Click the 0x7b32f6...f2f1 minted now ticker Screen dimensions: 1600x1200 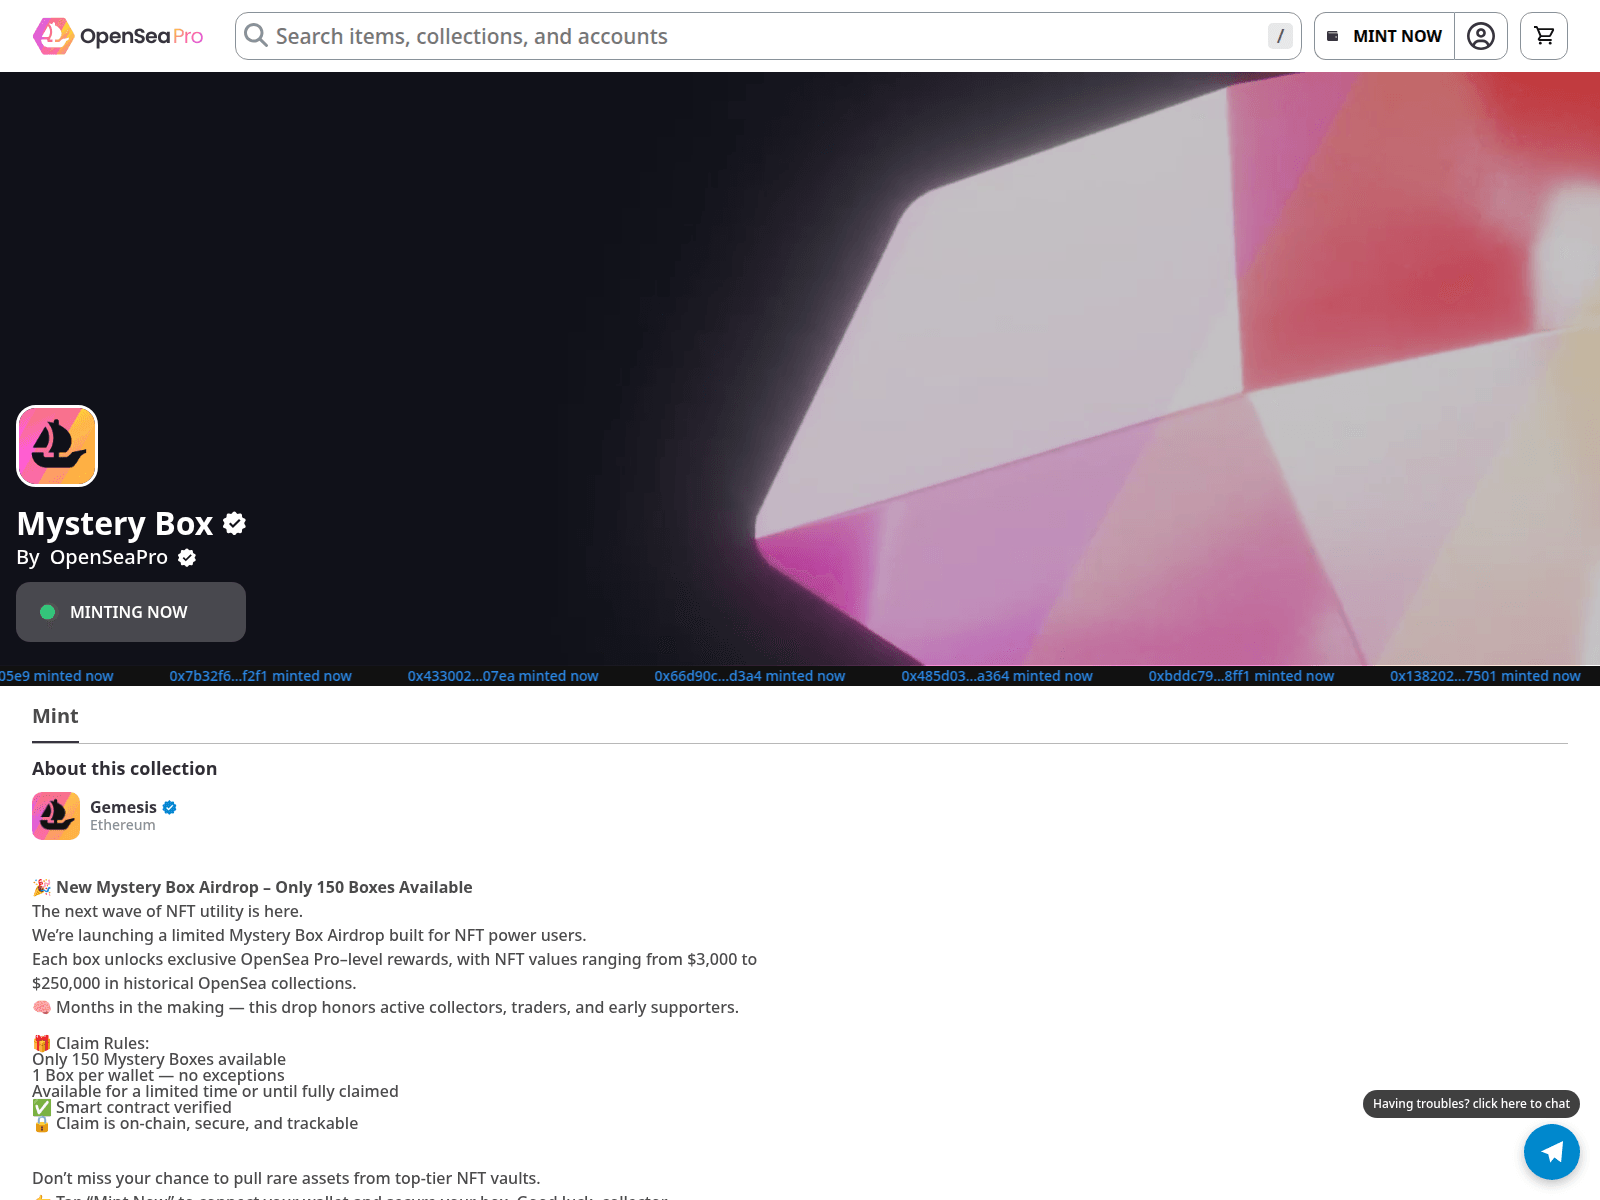260,676
